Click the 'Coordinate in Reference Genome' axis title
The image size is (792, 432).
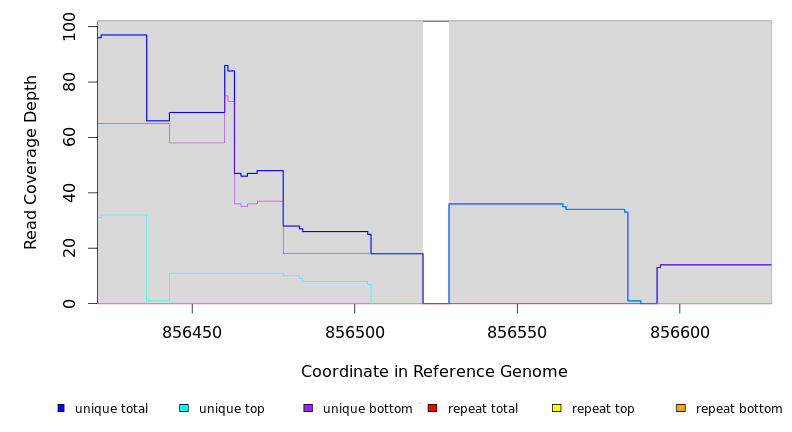click(x=434, y=372)
